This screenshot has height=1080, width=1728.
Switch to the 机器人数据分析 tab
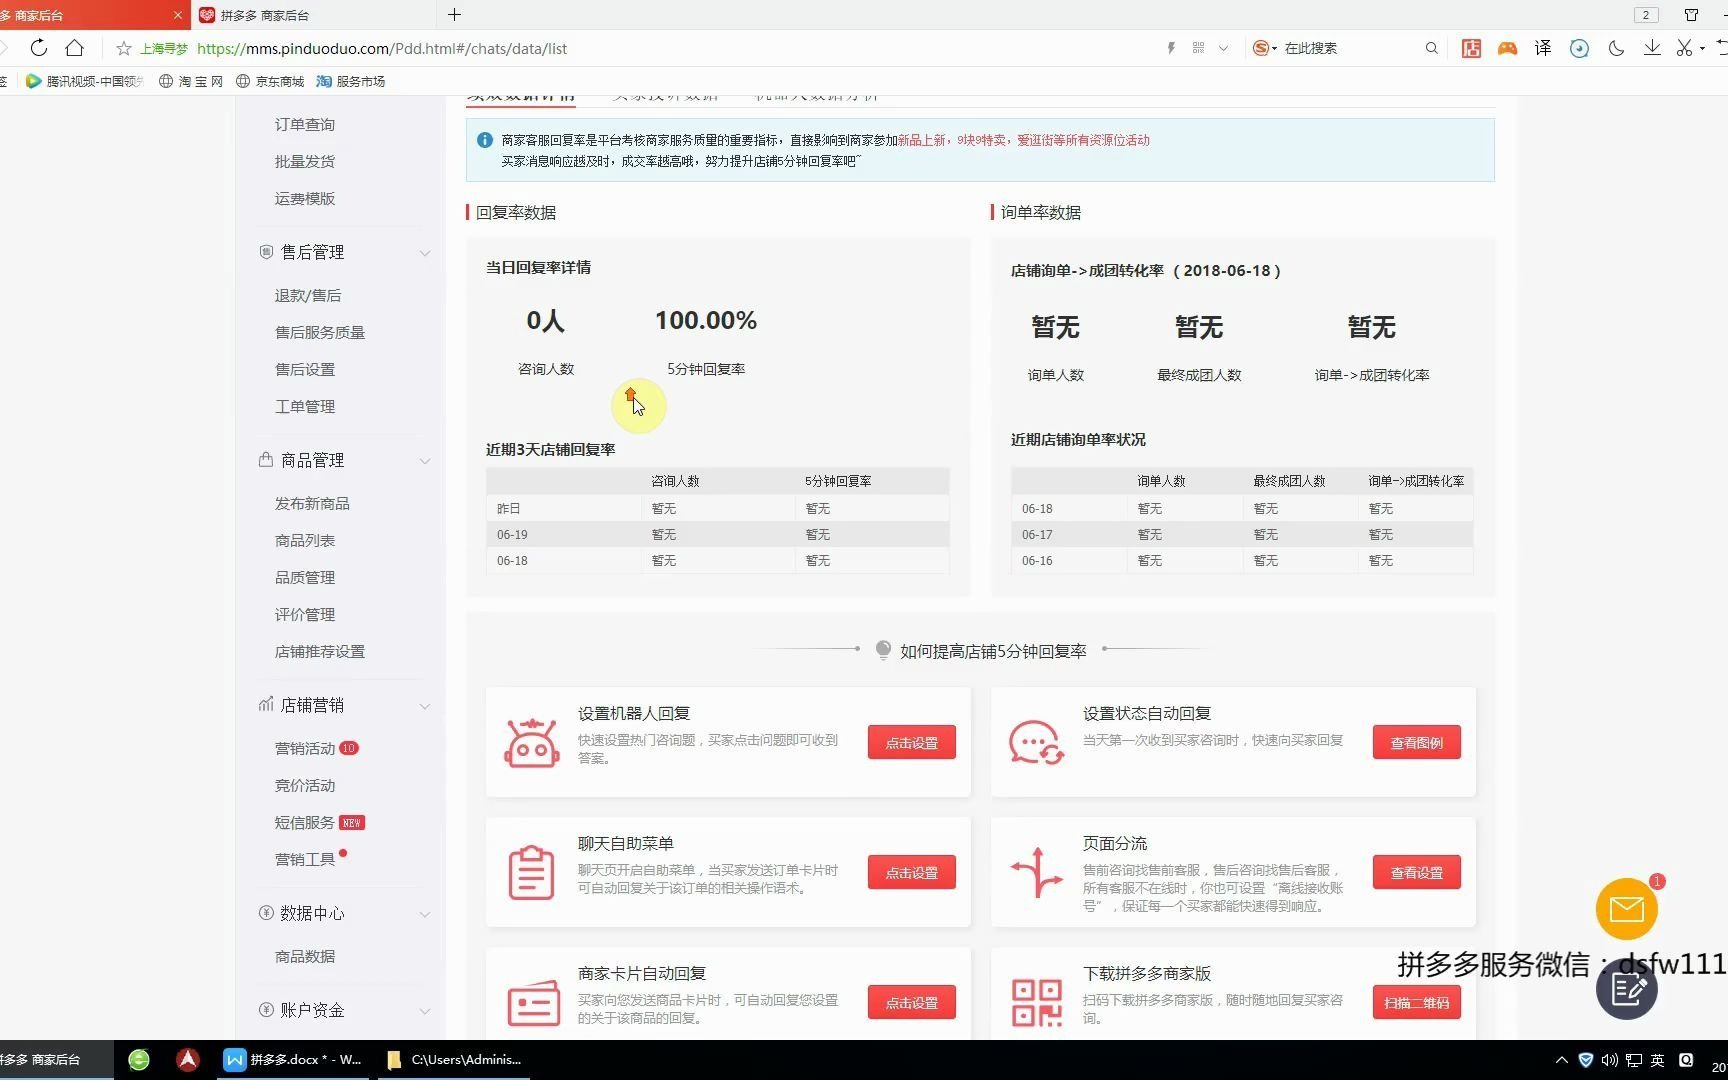(816, 95)
